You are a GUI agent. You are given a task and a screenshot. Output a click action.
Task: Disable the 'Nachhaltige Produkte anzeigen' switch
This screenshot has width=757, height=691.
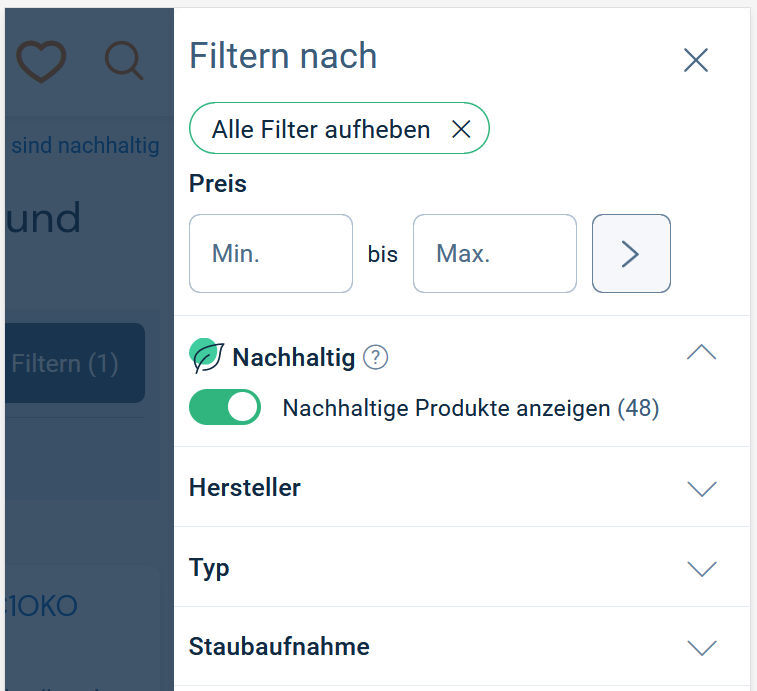coord(225,408)
